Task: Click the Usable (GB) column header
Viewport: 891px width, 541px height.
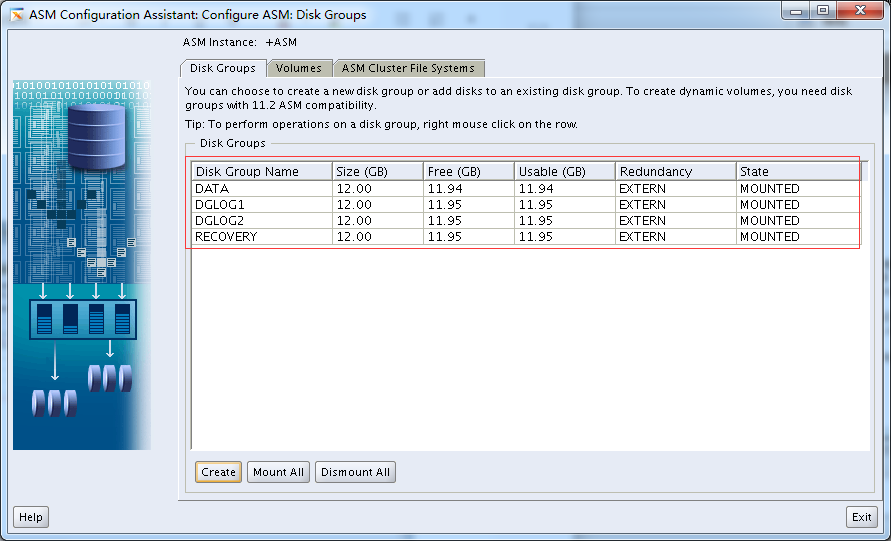Action: click(565, 172)
